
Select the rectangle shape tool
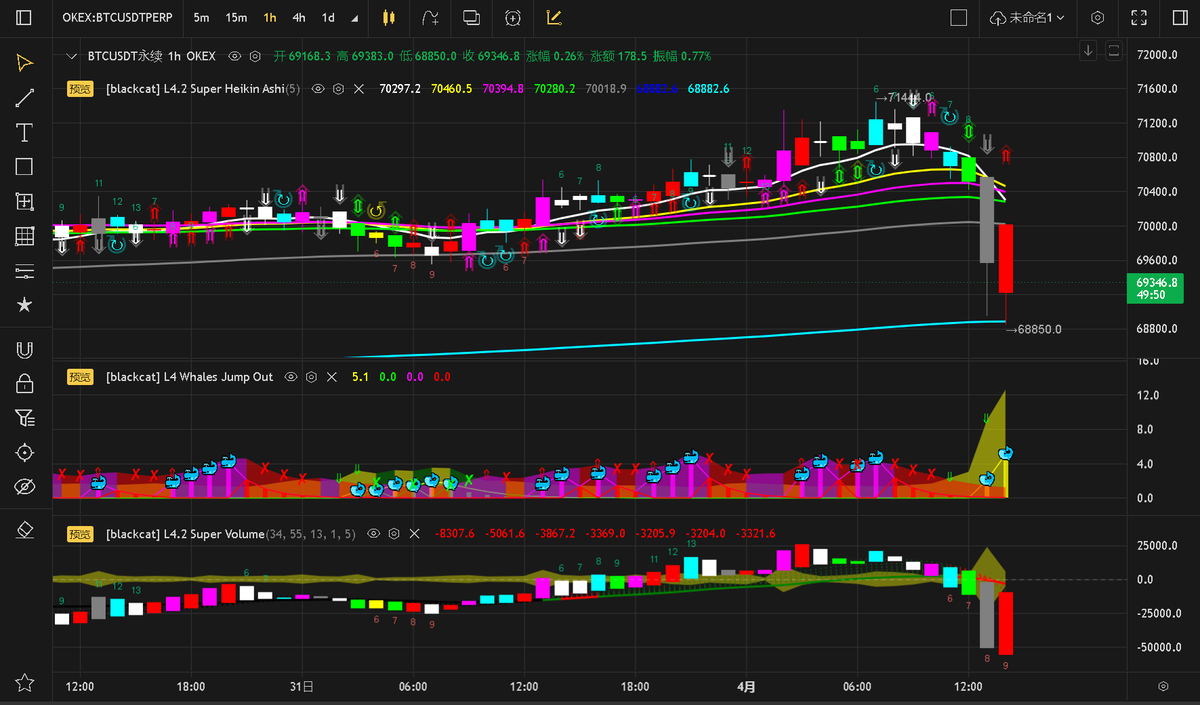tap(25, 167)
